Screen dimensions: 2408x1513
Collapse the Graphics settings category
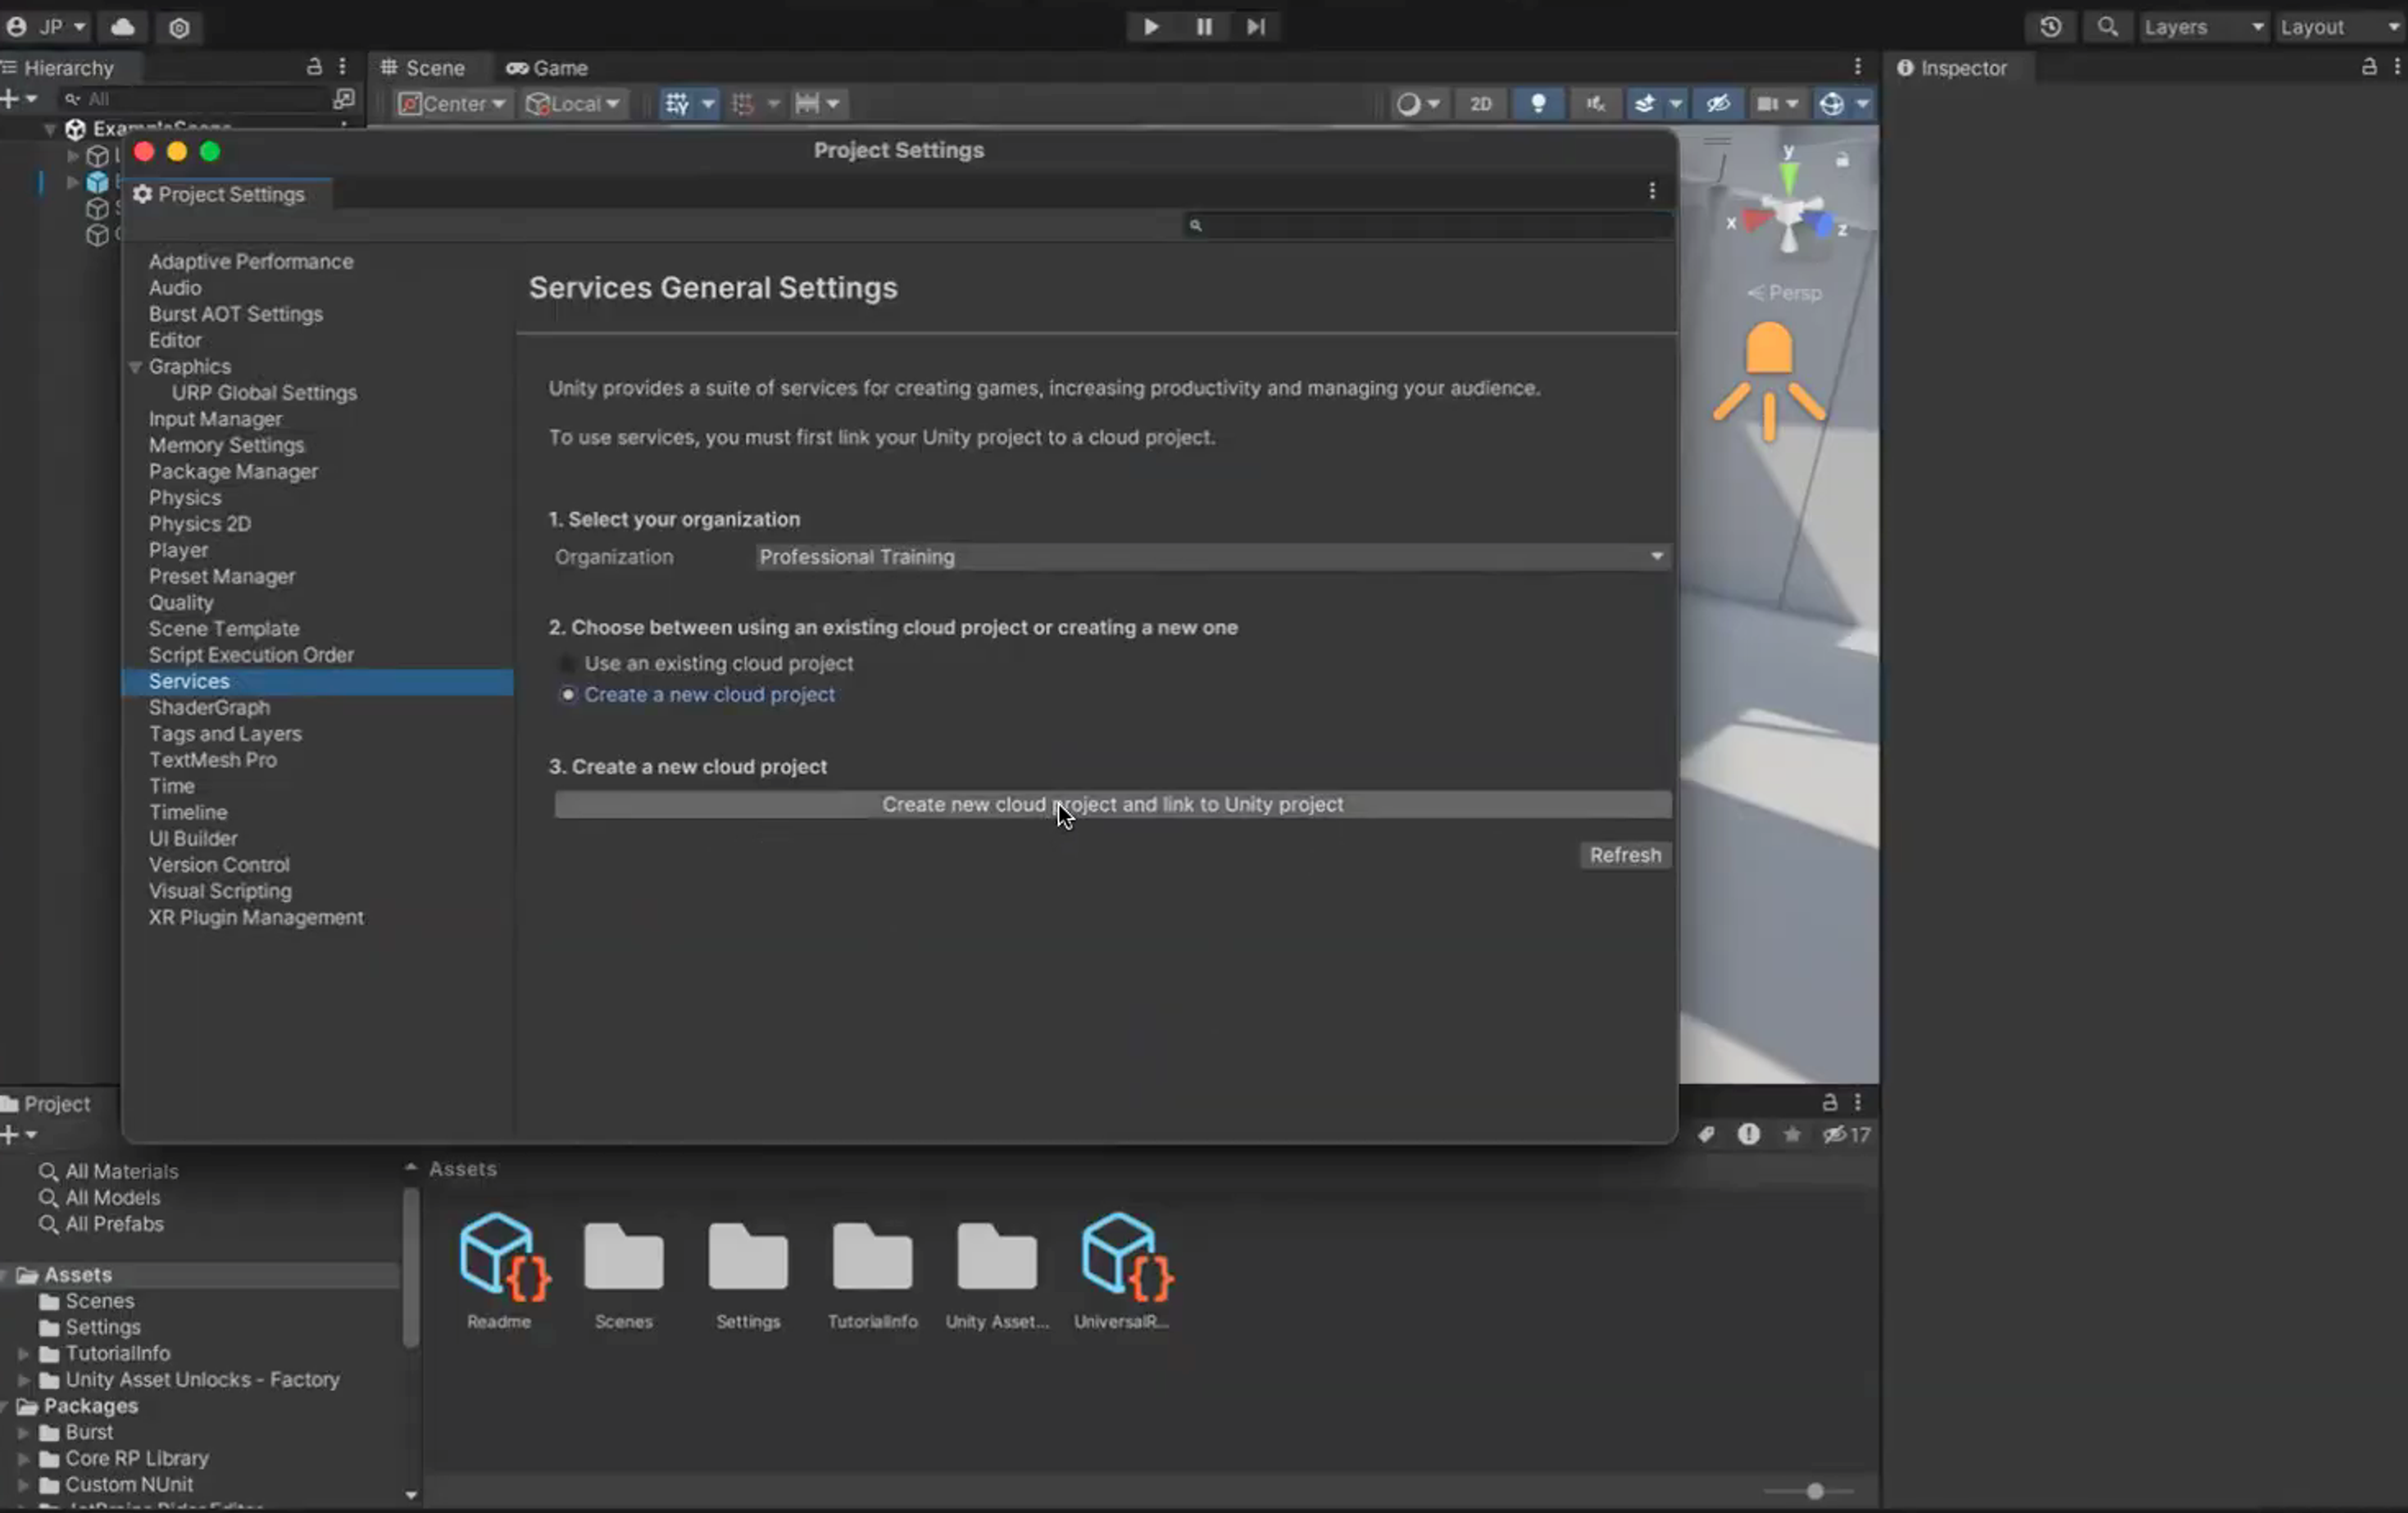click(x=135, y=367)
